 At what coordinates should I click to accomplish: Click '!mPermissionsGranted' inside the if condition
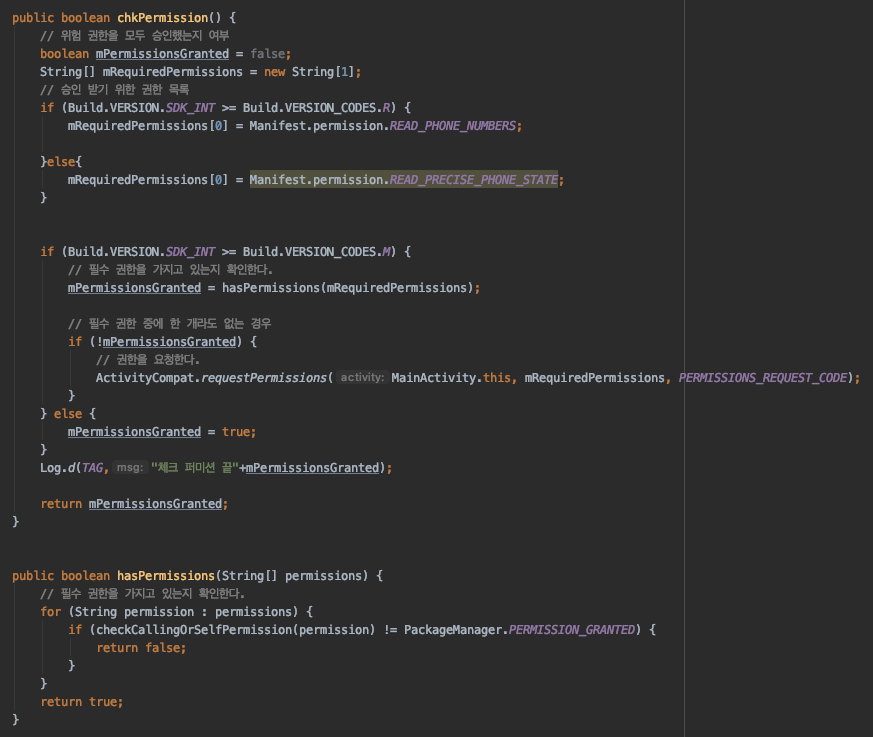tap(166, 342)
